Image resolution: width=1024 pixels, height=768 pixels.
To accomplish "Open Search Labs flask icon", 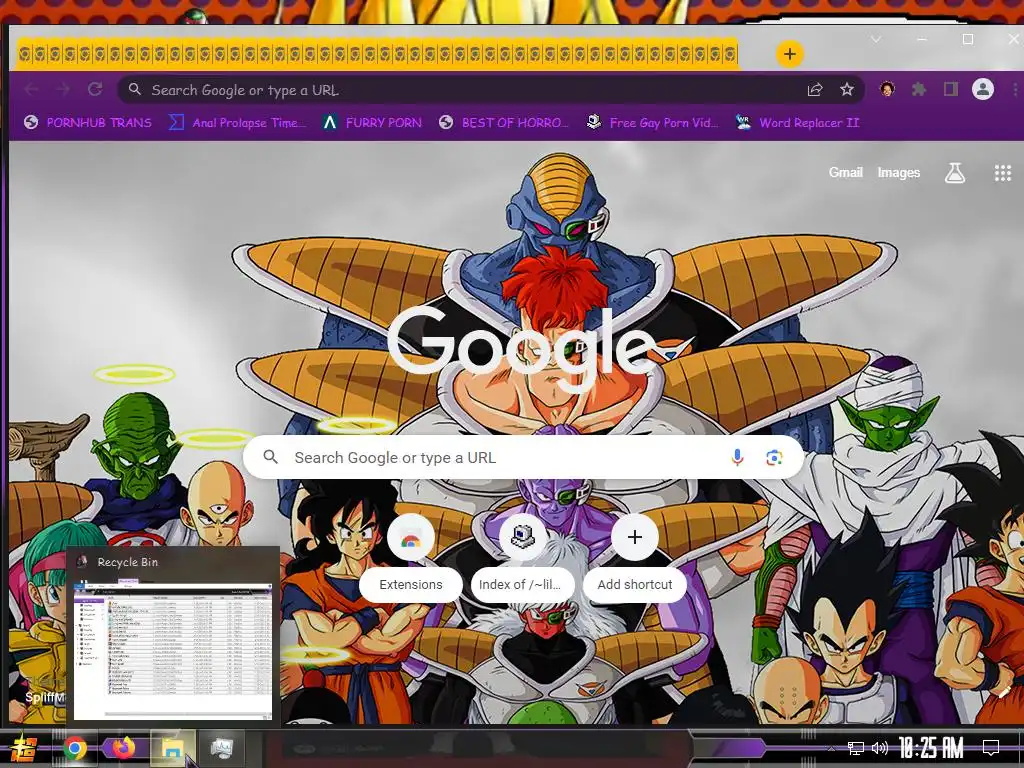I will [x=955, y=173].
